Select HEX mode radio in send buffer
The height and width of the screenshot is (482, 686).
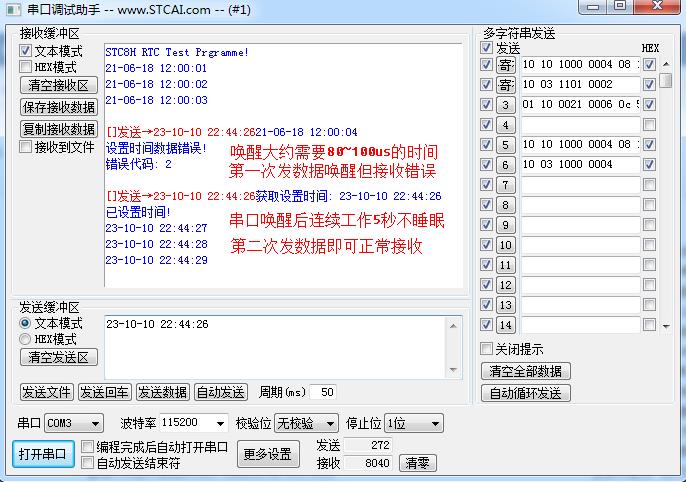point(25,339)
